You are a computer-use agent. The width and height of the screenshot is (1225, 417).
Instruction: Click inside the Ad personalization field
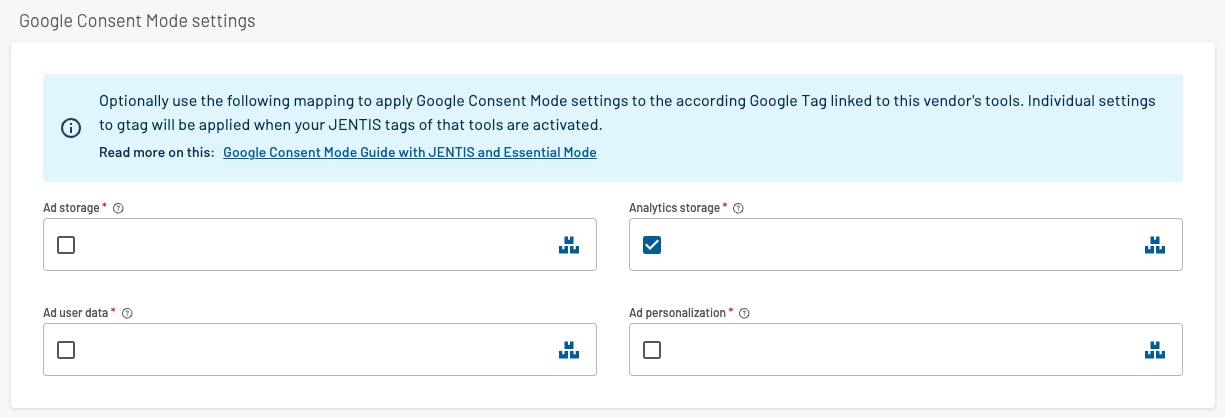point(906,350)
